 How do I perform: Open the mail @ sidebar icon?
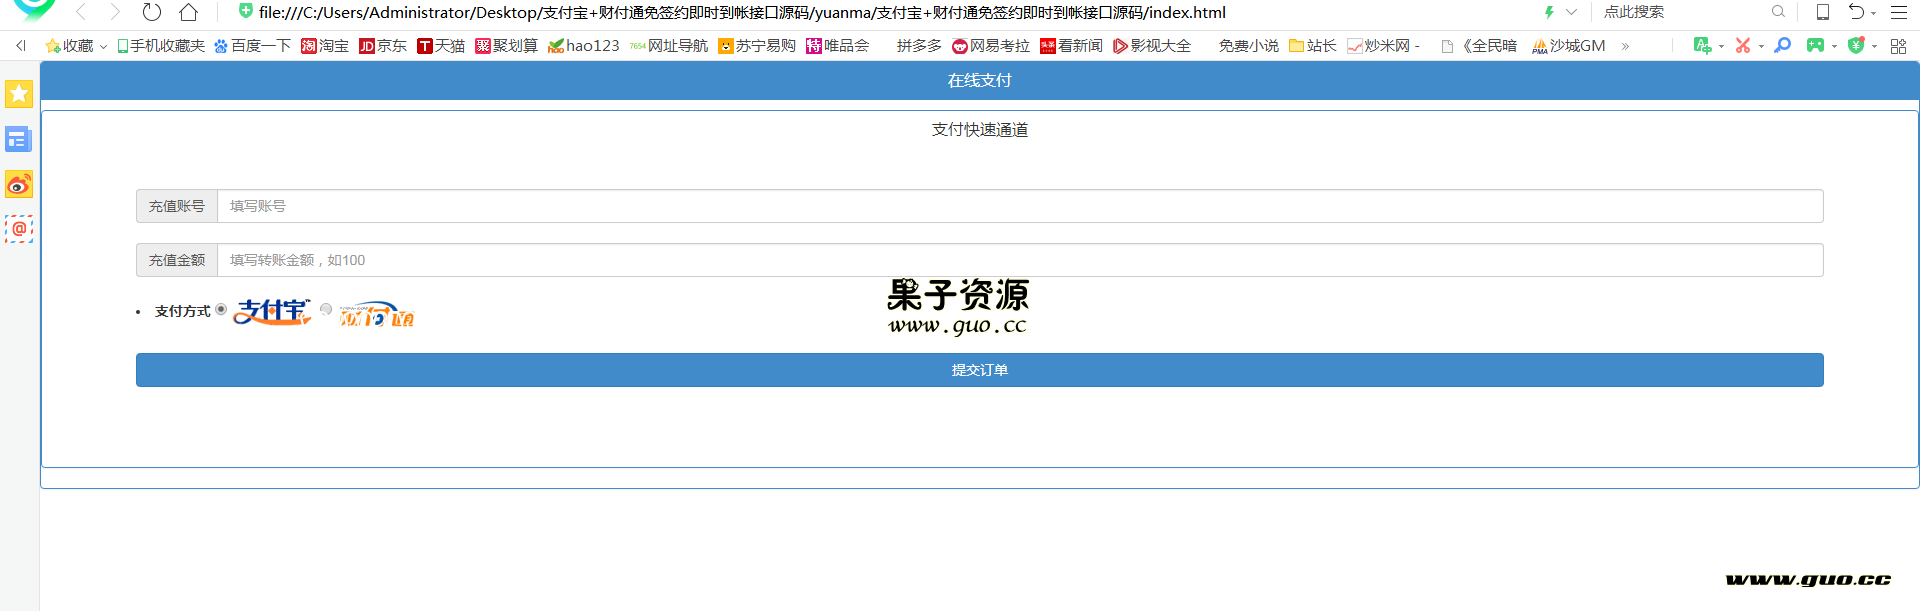[x=19, y=229]
